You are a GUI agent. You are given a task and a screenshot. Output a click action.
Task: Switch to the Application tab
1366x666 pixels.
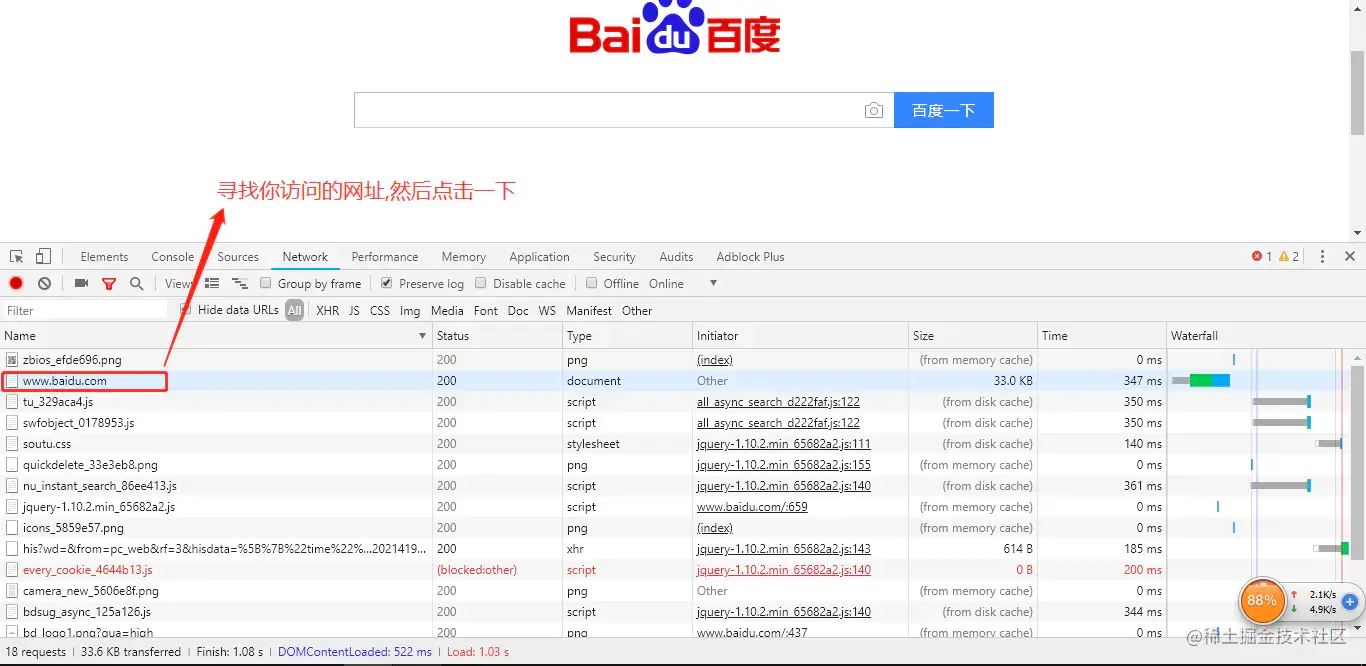(539, 257)
